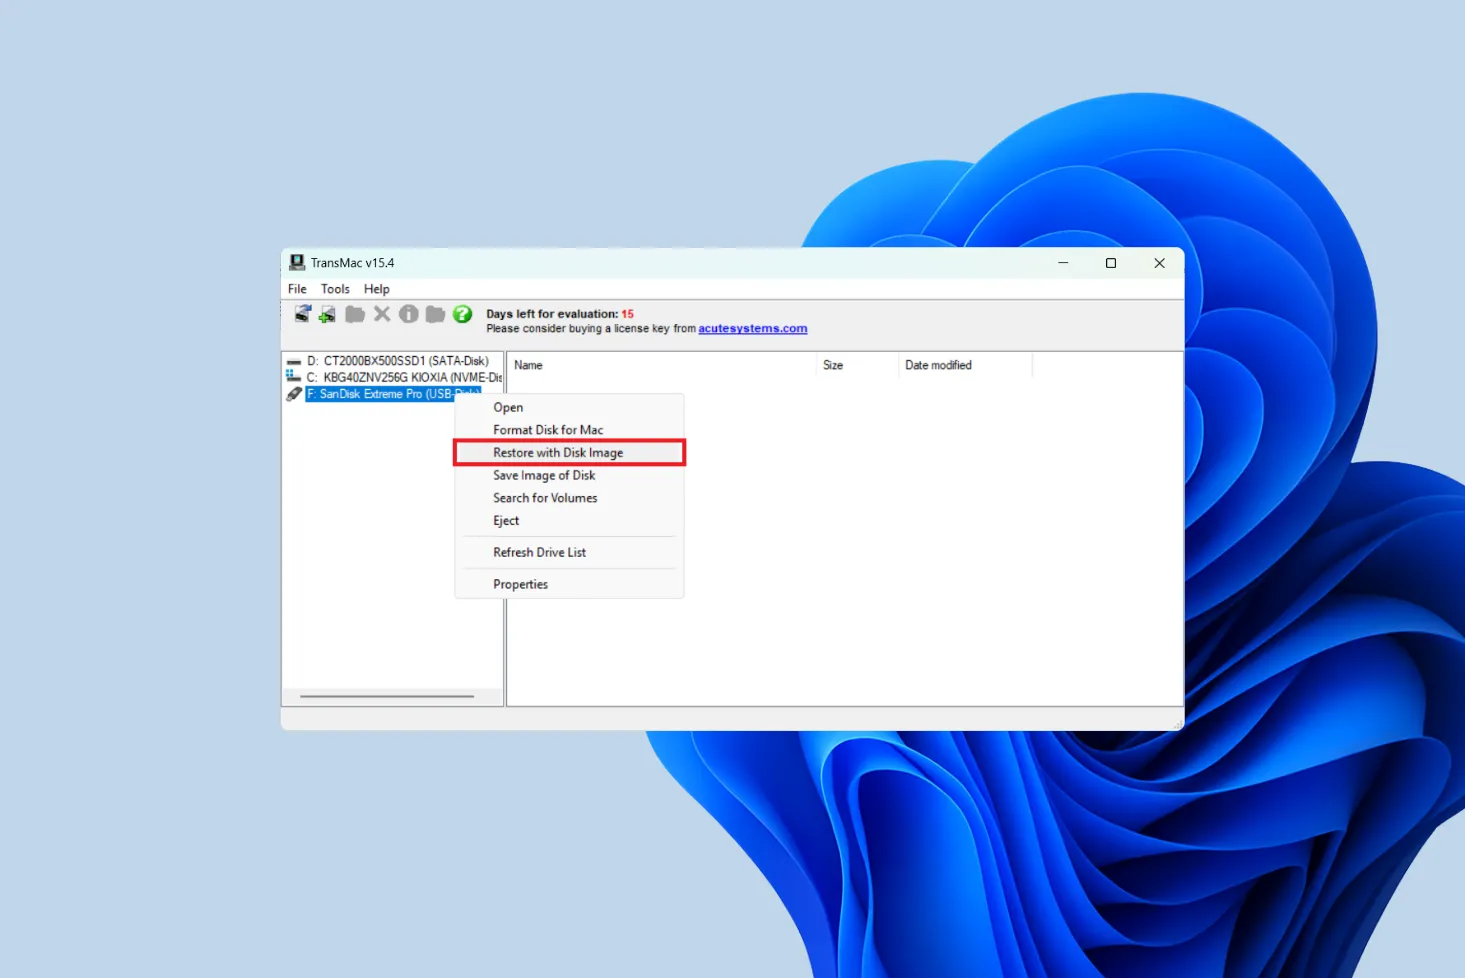
Task: Open the Help menu
Action: pos(377,289)
